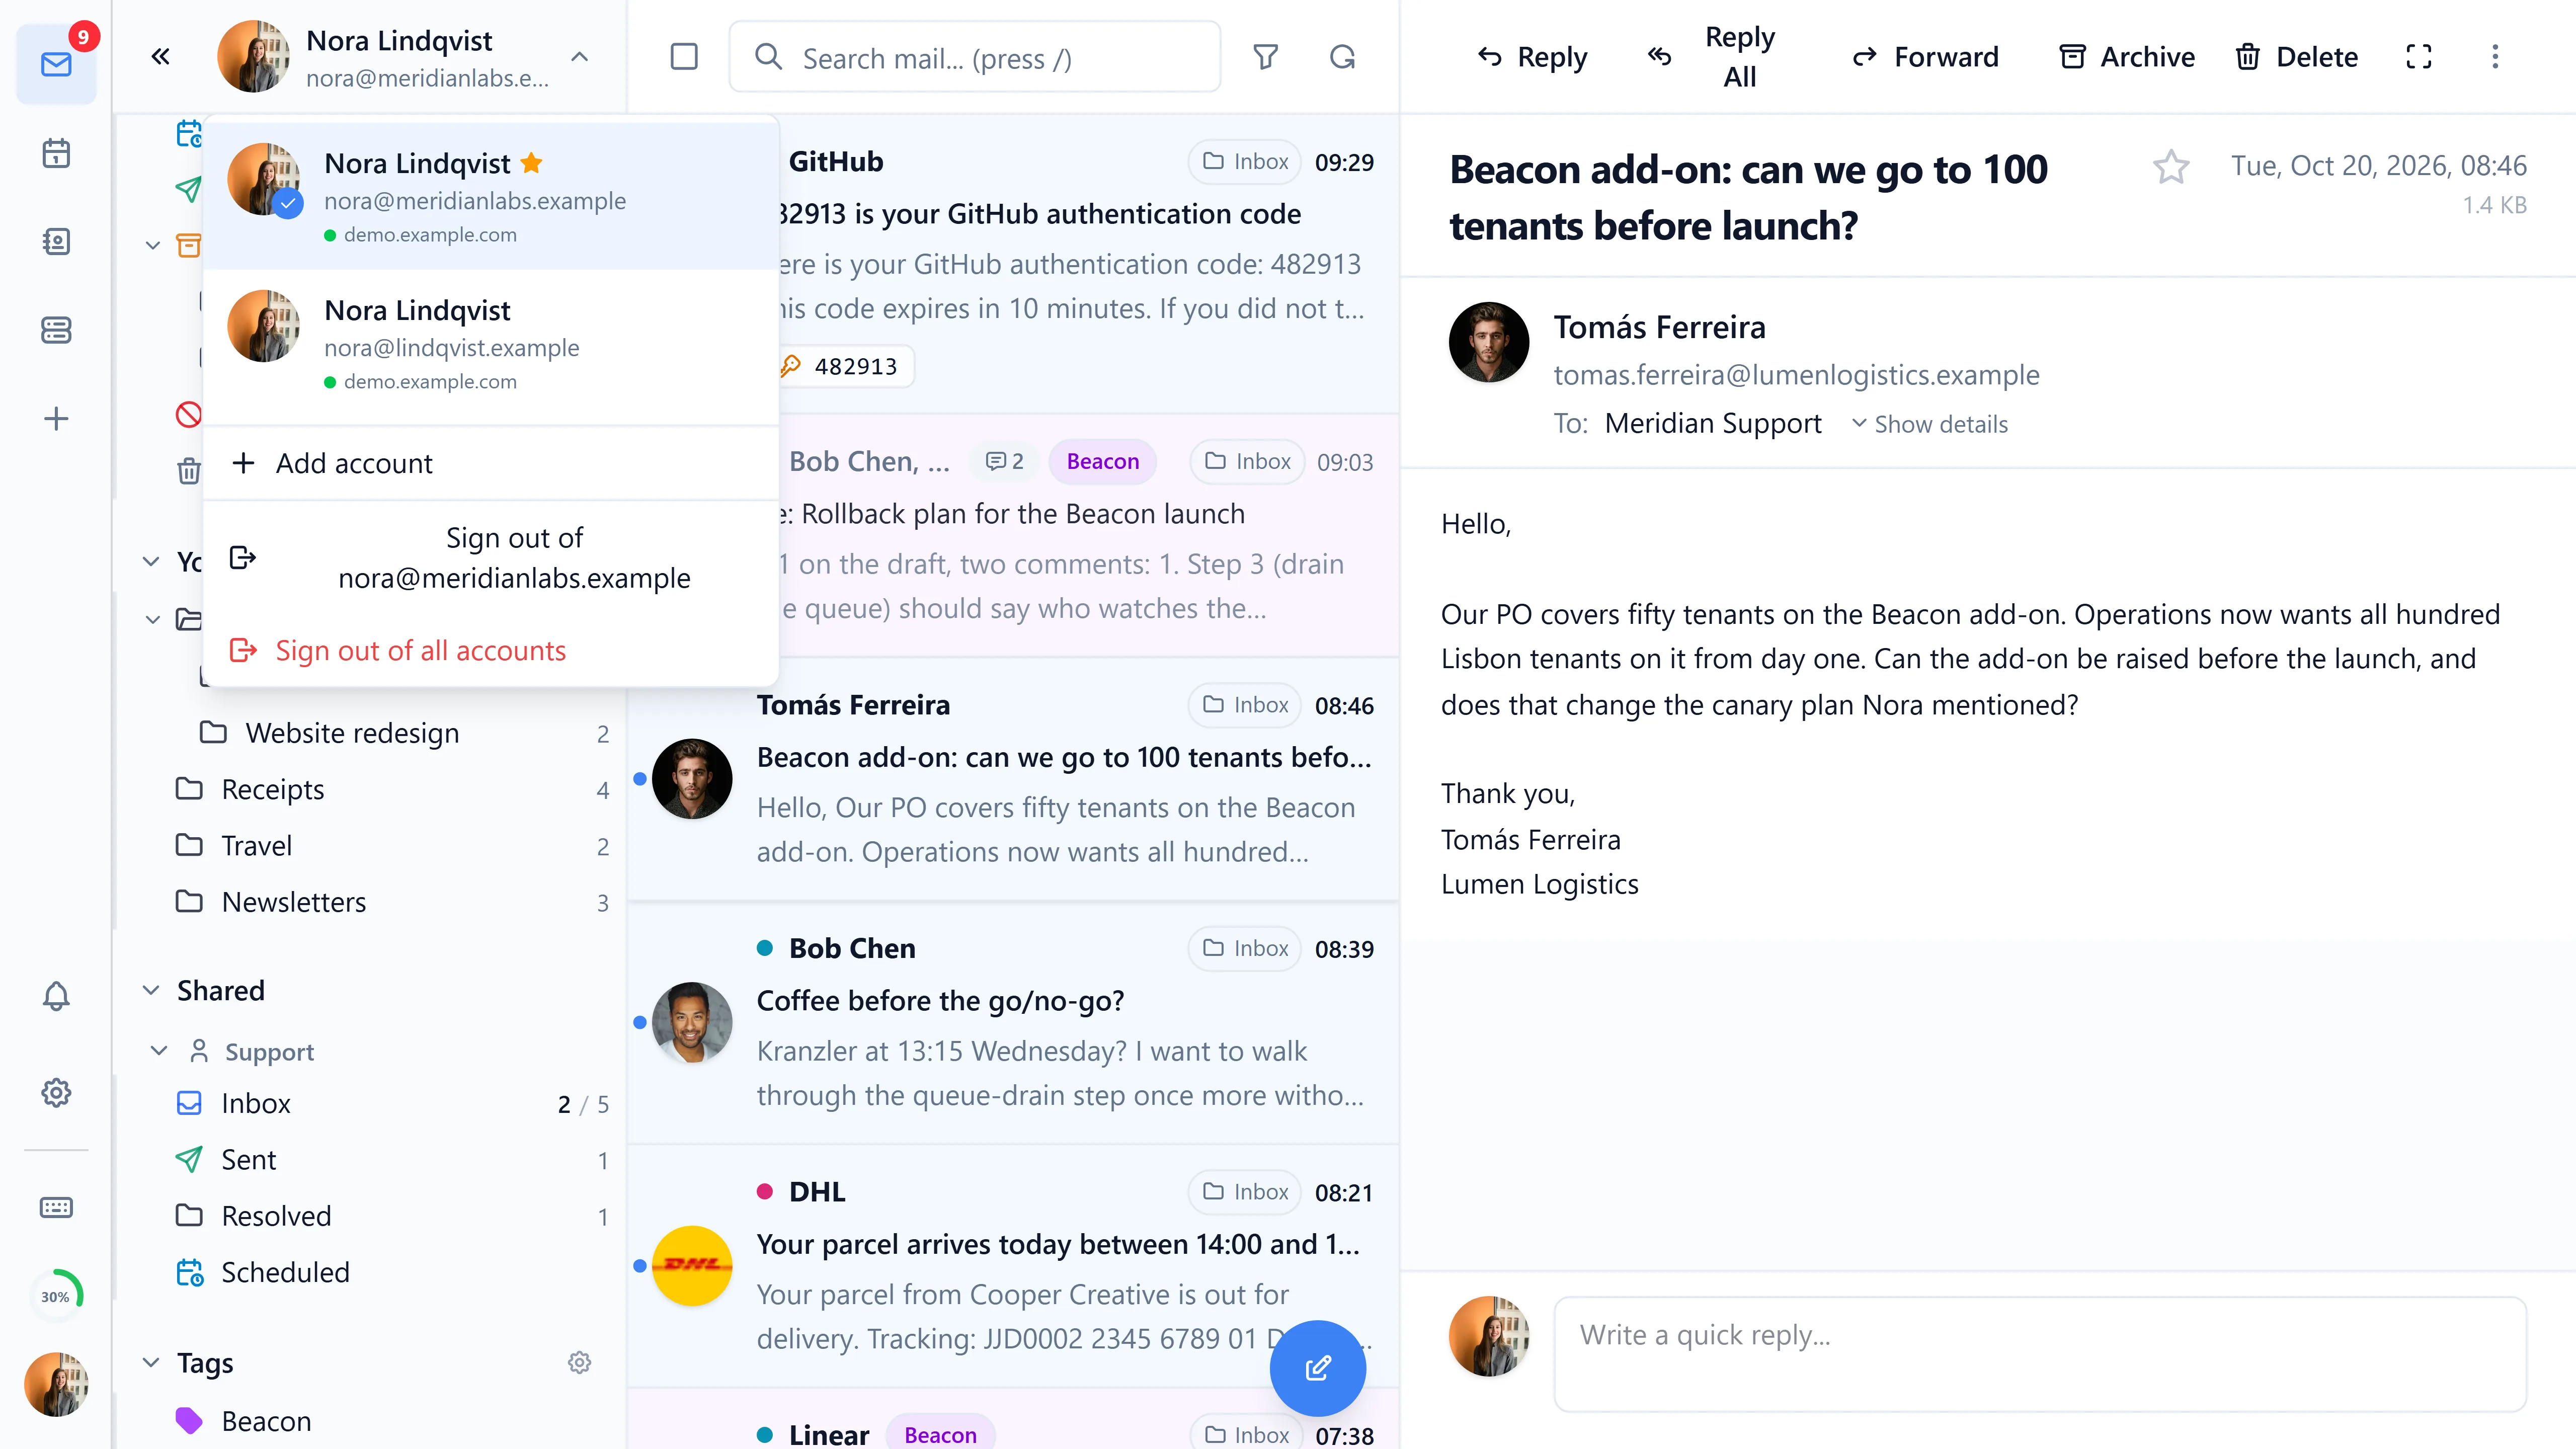Archive the open message
The height and width of the screenshot is (1449, 2576).
coord(2127,57)
